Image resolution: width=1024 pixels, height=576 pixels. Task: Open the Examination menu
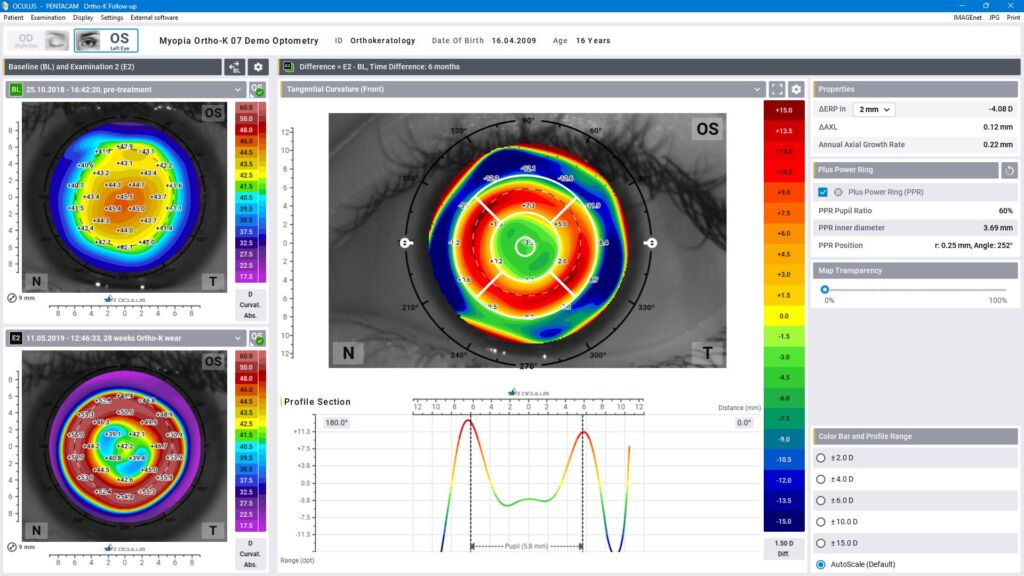pyautogui.click(x=48, y=18)
